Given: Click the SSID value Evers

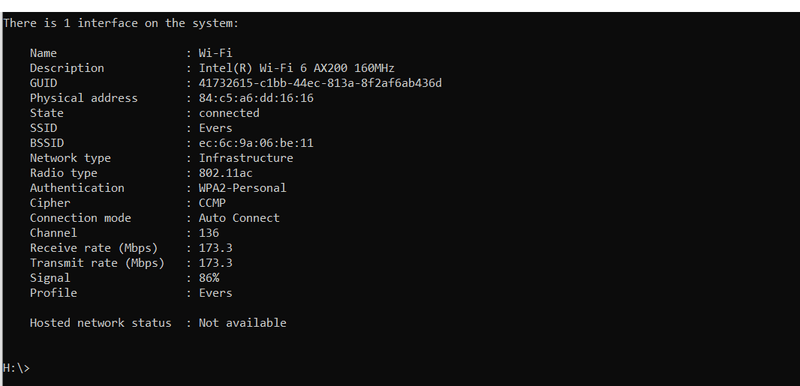Looking at the screenshot, I should [x=215, y=128].
